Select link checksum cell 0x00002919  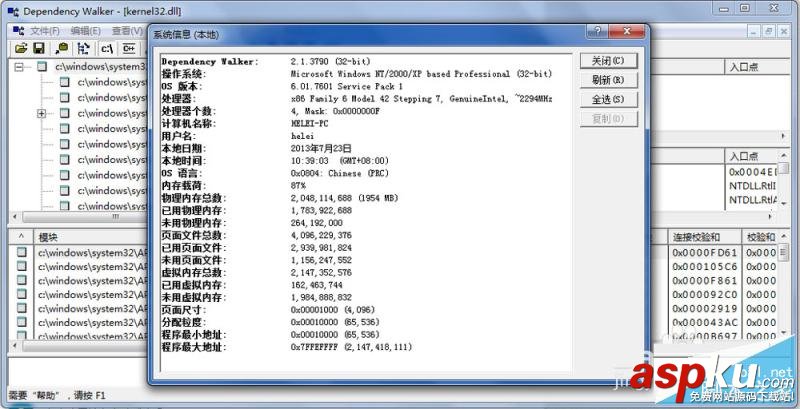tap(705, 309)
